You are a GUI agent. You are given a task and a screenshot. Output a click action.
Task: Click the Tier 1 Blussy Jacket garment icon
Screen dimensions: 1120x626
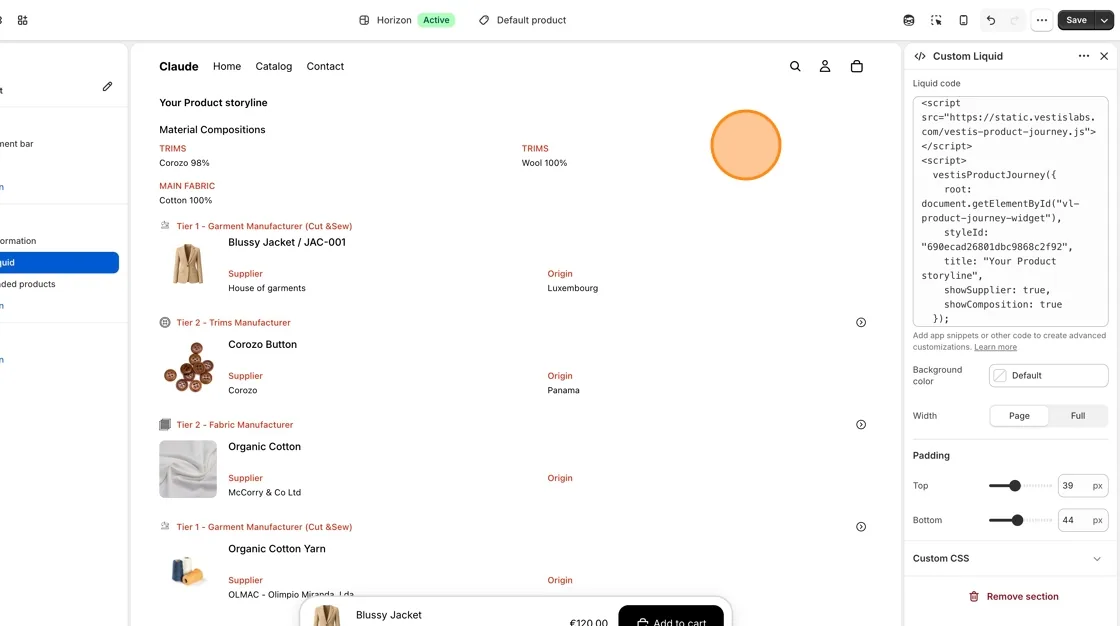(165, 226)
